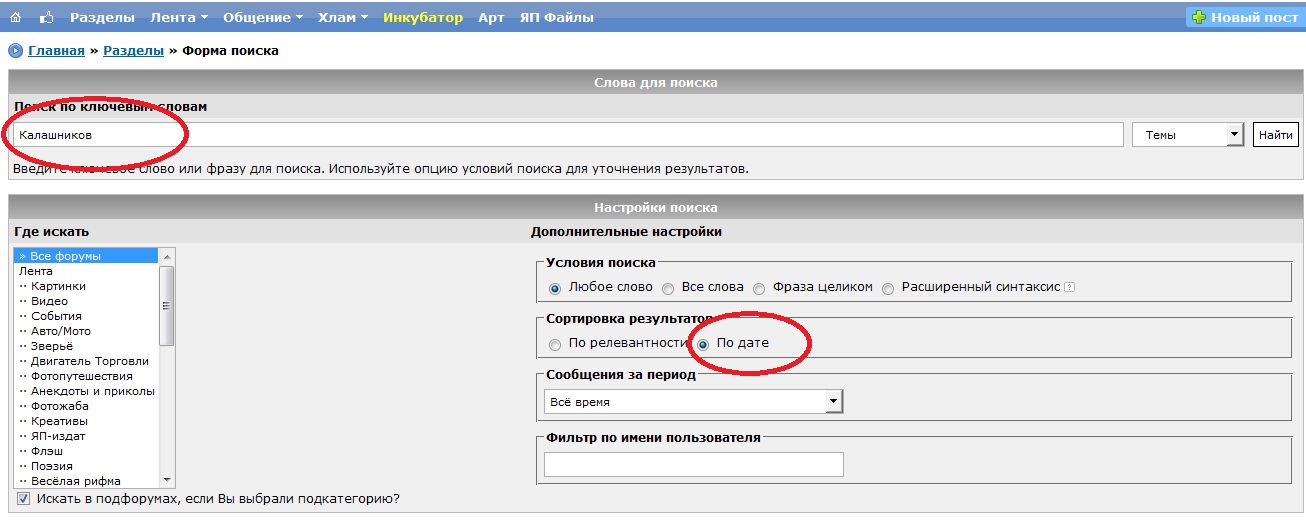Open the Арт menu item
This screenshot has width=1306, height=523.
tap(491, 17)
